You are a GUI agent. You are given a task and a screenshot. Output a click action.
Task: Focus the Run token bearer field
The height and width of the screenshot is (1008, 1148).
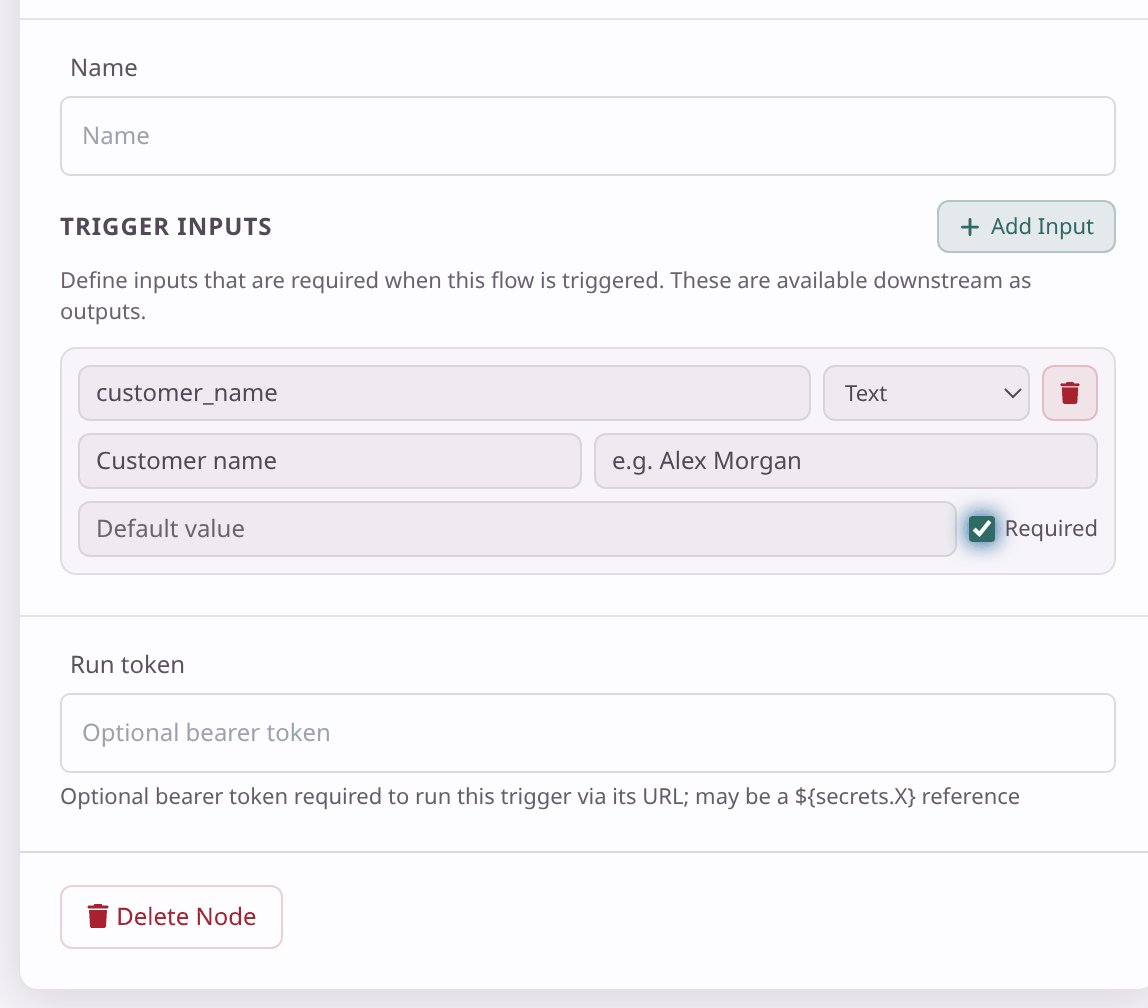click(x=588, y=733)
